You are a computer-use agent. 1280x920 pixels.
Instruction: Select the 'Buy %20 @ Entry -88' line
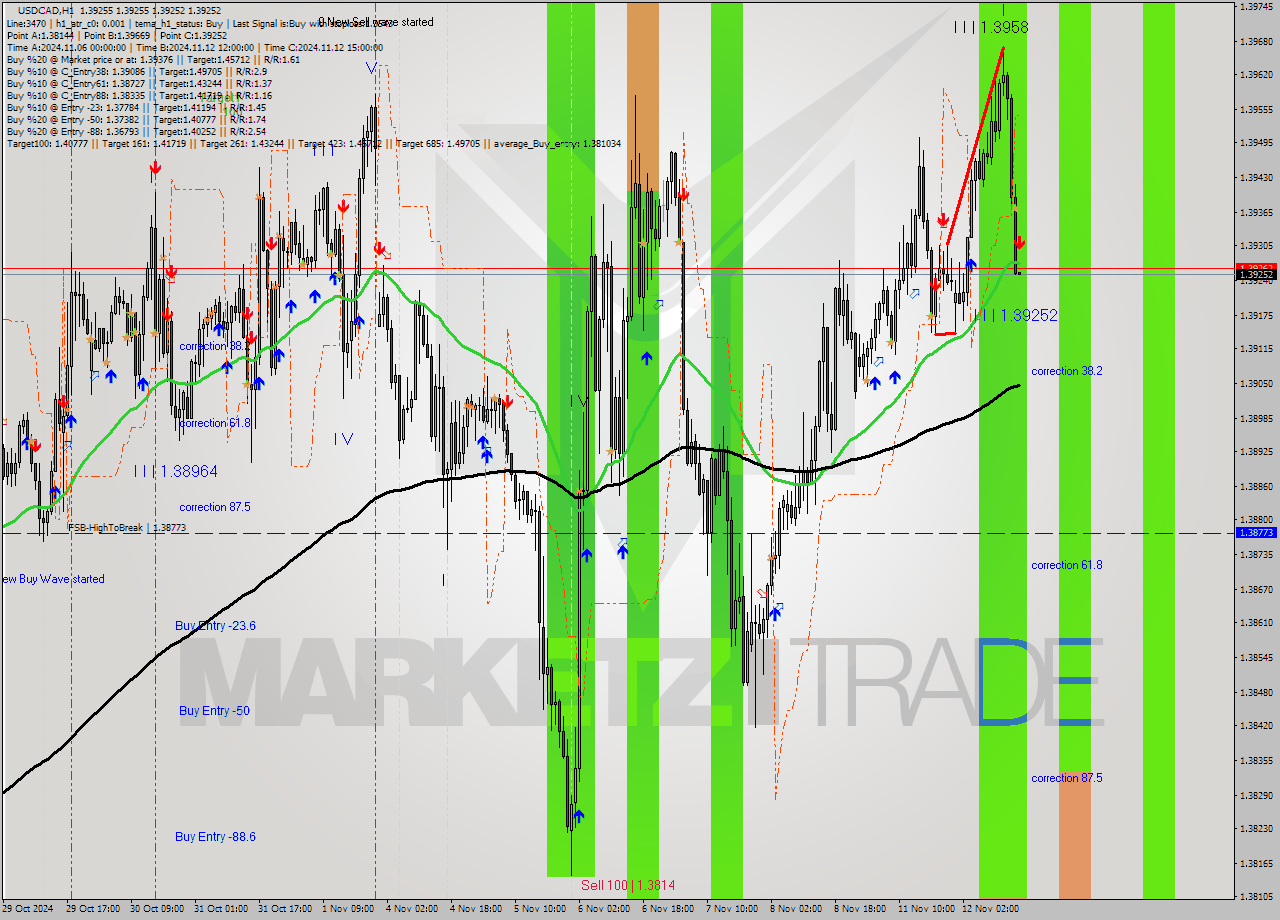click(x=136, y=131)
